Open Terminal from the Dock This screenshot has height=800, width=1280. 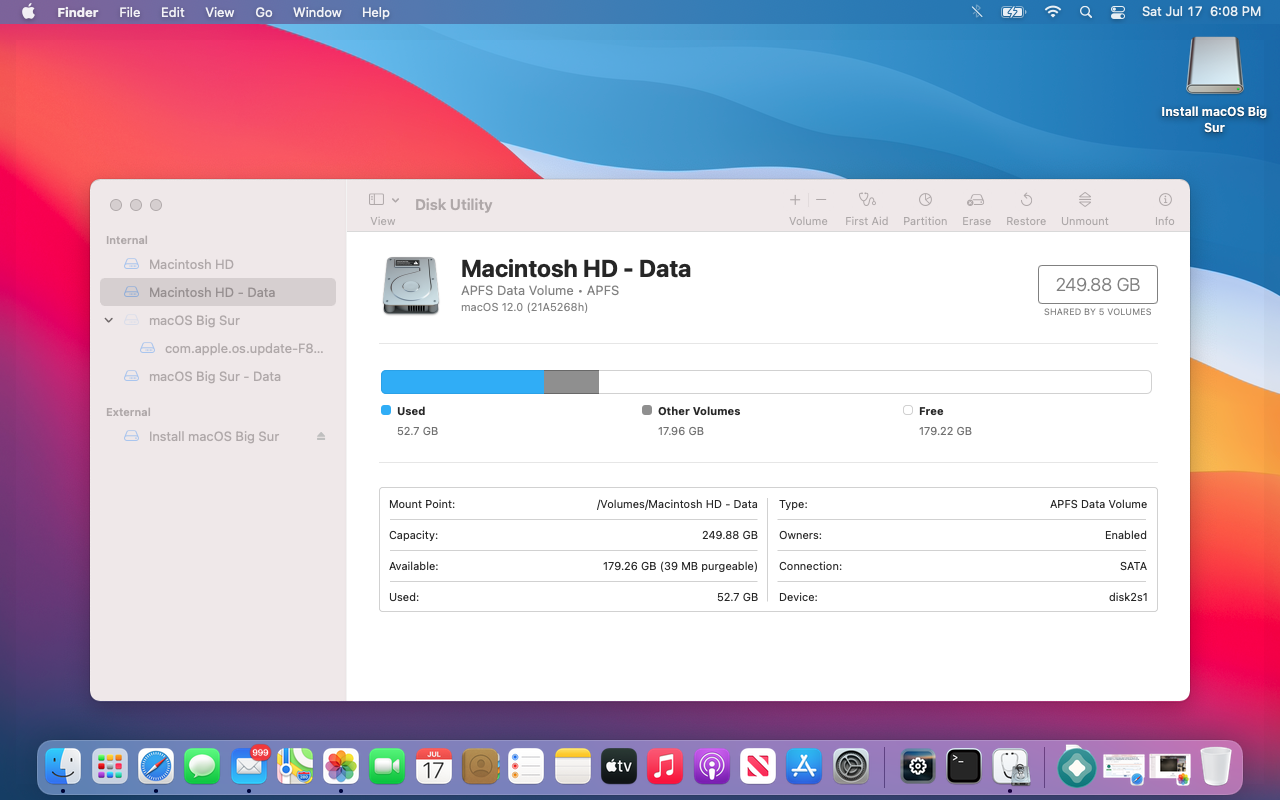click(x=964, y=767)
